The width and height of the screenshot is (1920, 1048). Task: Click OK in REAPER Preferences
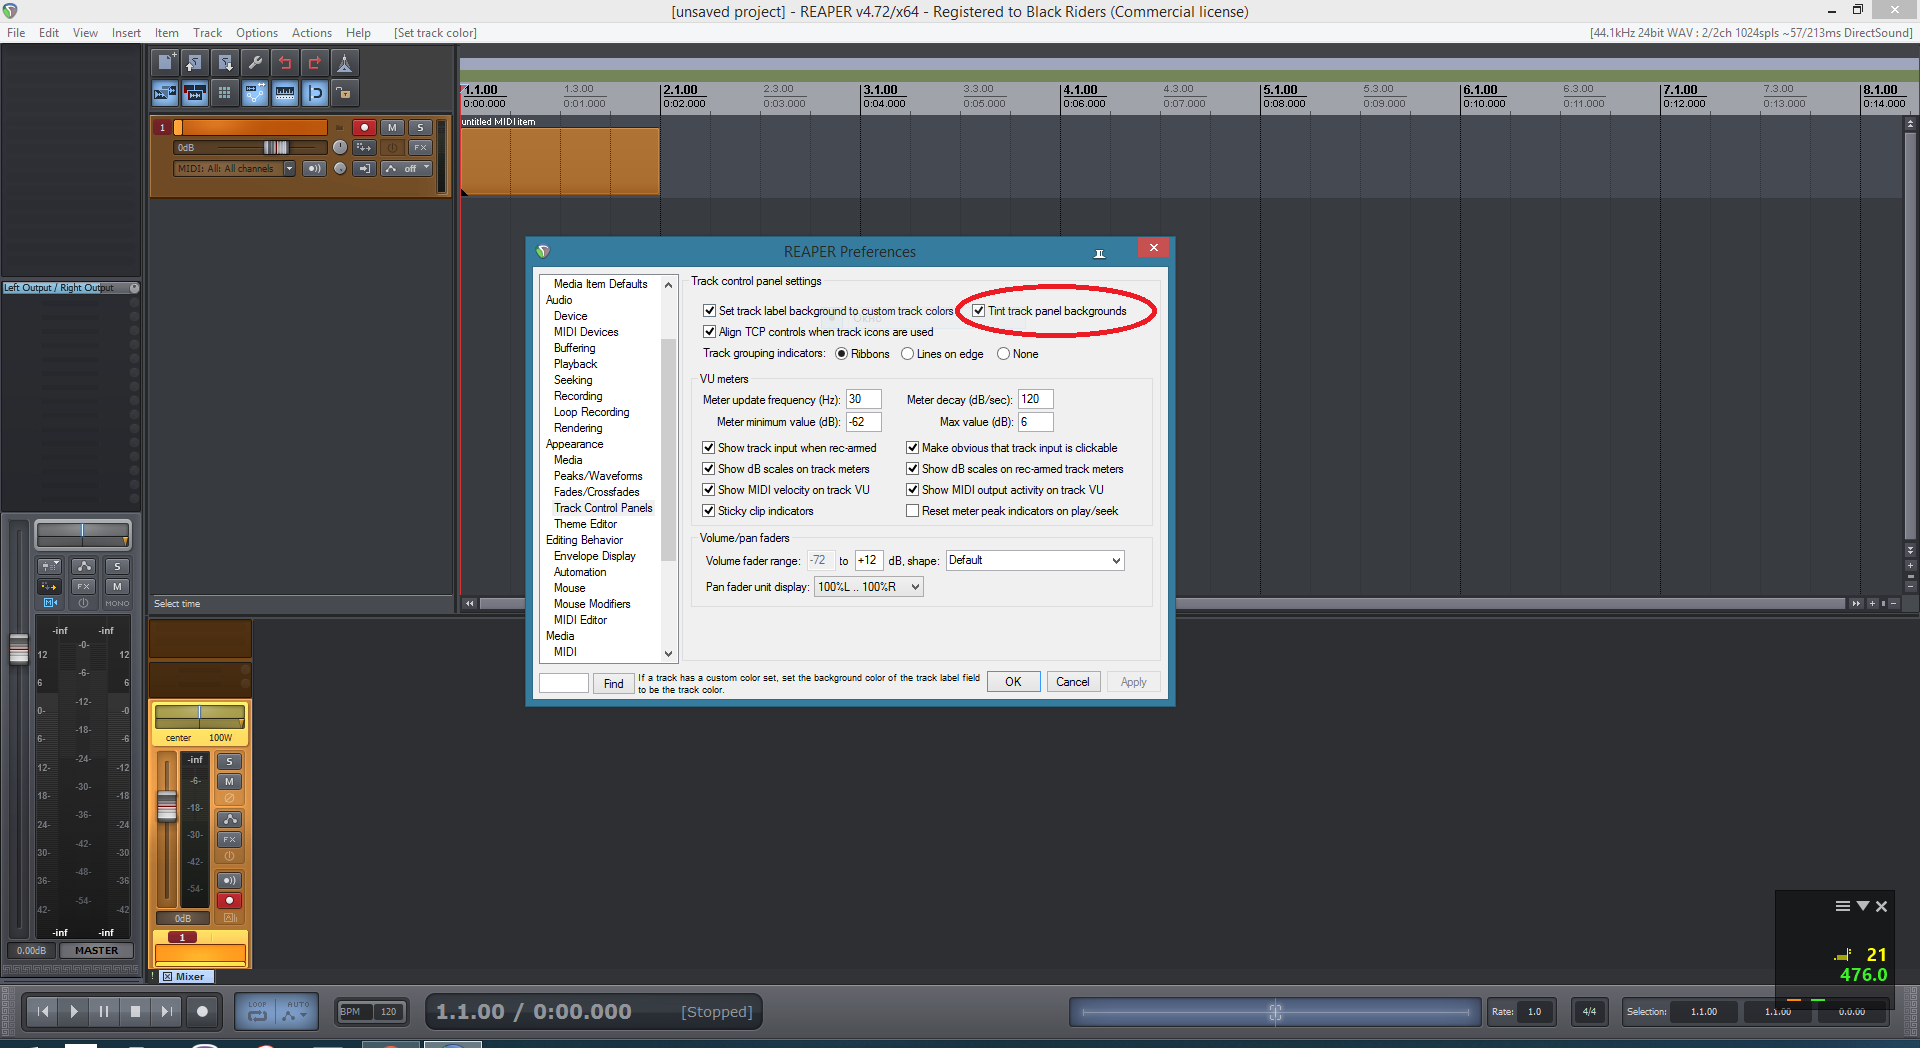tap(1013, 682)
